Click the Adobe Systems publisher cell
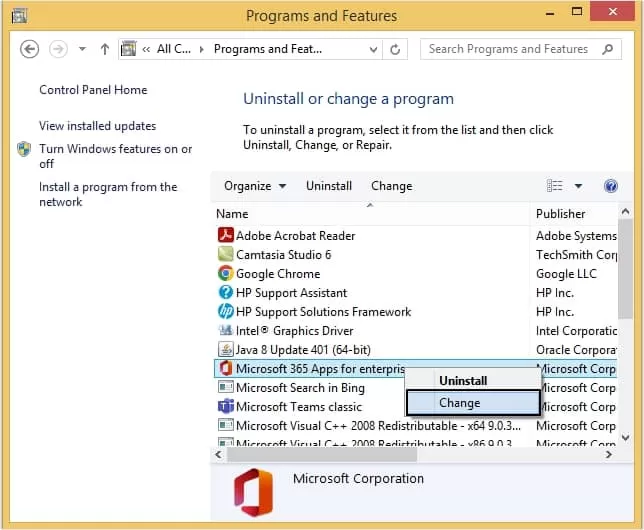The height and width of the screenshot is (530, 644). [576, 236]
